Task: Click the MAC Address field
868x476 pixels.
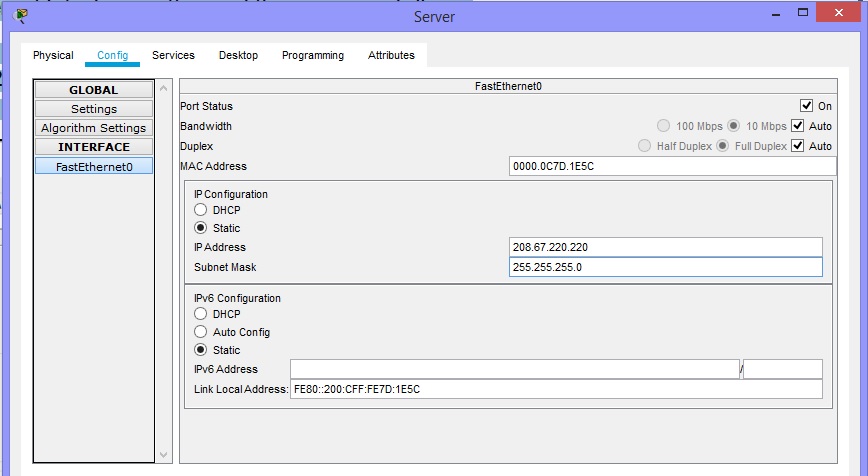Action: [671, 166]
